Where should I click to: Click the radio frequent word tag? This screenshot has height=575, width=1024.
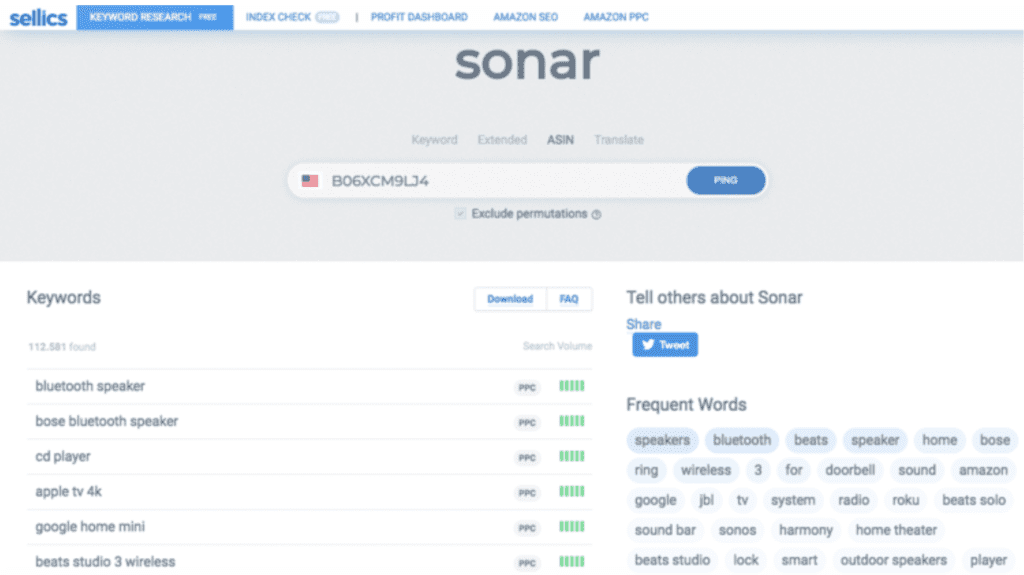pyautogui.click(x=854, y=501)
